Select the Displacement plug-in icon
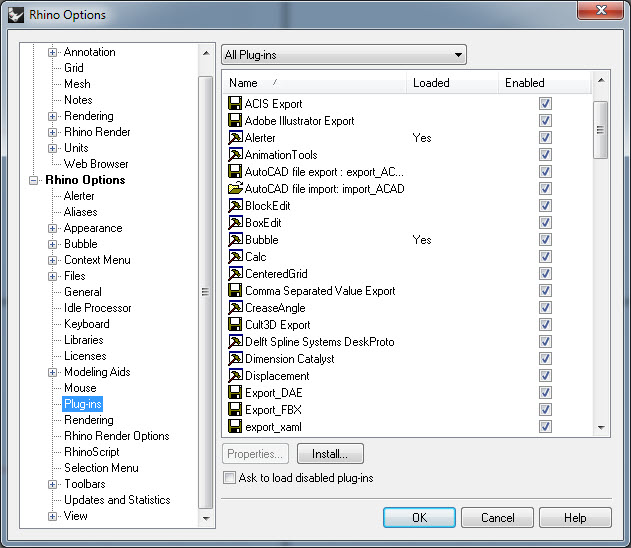Viewport: 631px width, 548px height. tap(235, 375)
